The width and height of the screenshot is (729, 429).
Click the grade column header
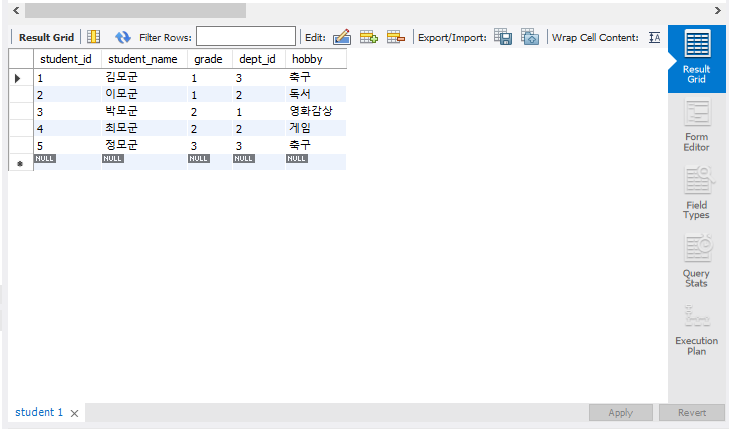(x=209, y=59)
